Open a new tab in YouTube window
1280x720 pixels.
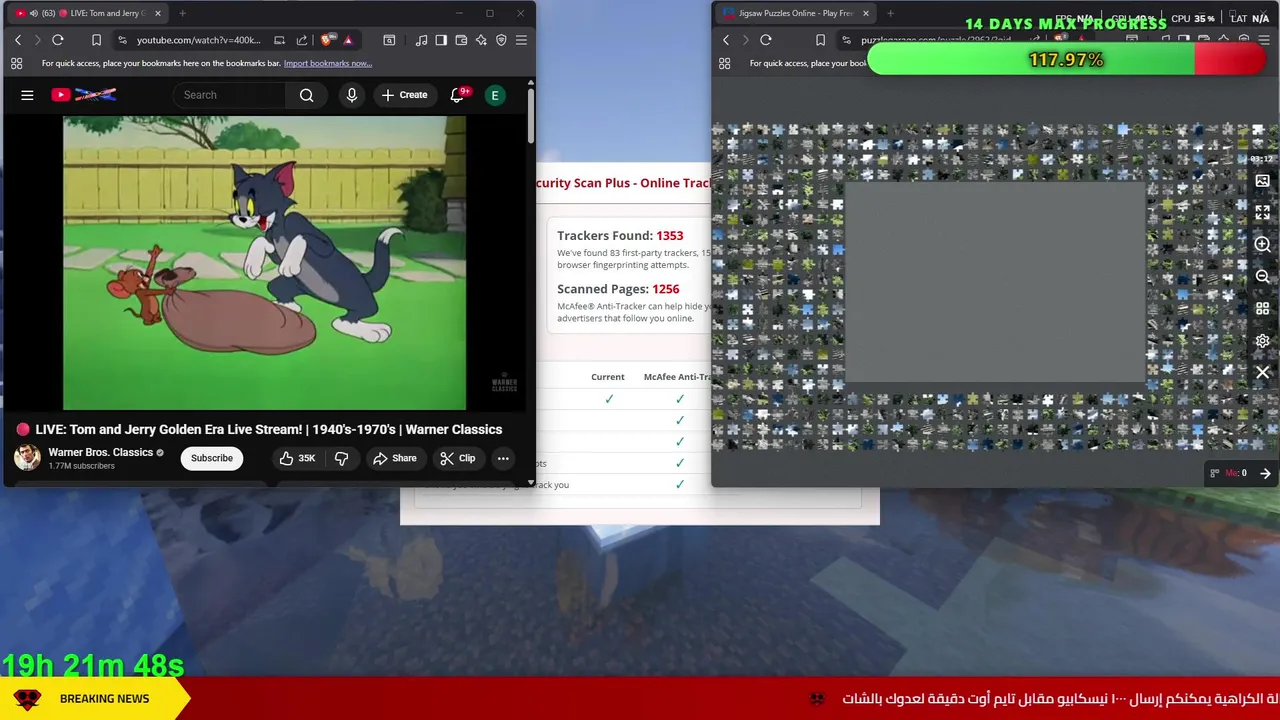tap(182, 13)
